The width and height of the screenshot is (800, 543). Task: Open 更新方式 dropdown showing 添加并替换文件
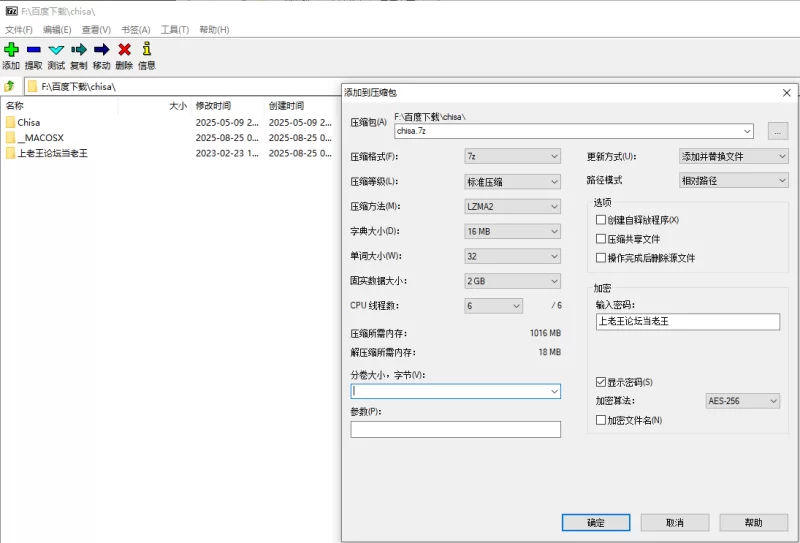click(733, 156)
